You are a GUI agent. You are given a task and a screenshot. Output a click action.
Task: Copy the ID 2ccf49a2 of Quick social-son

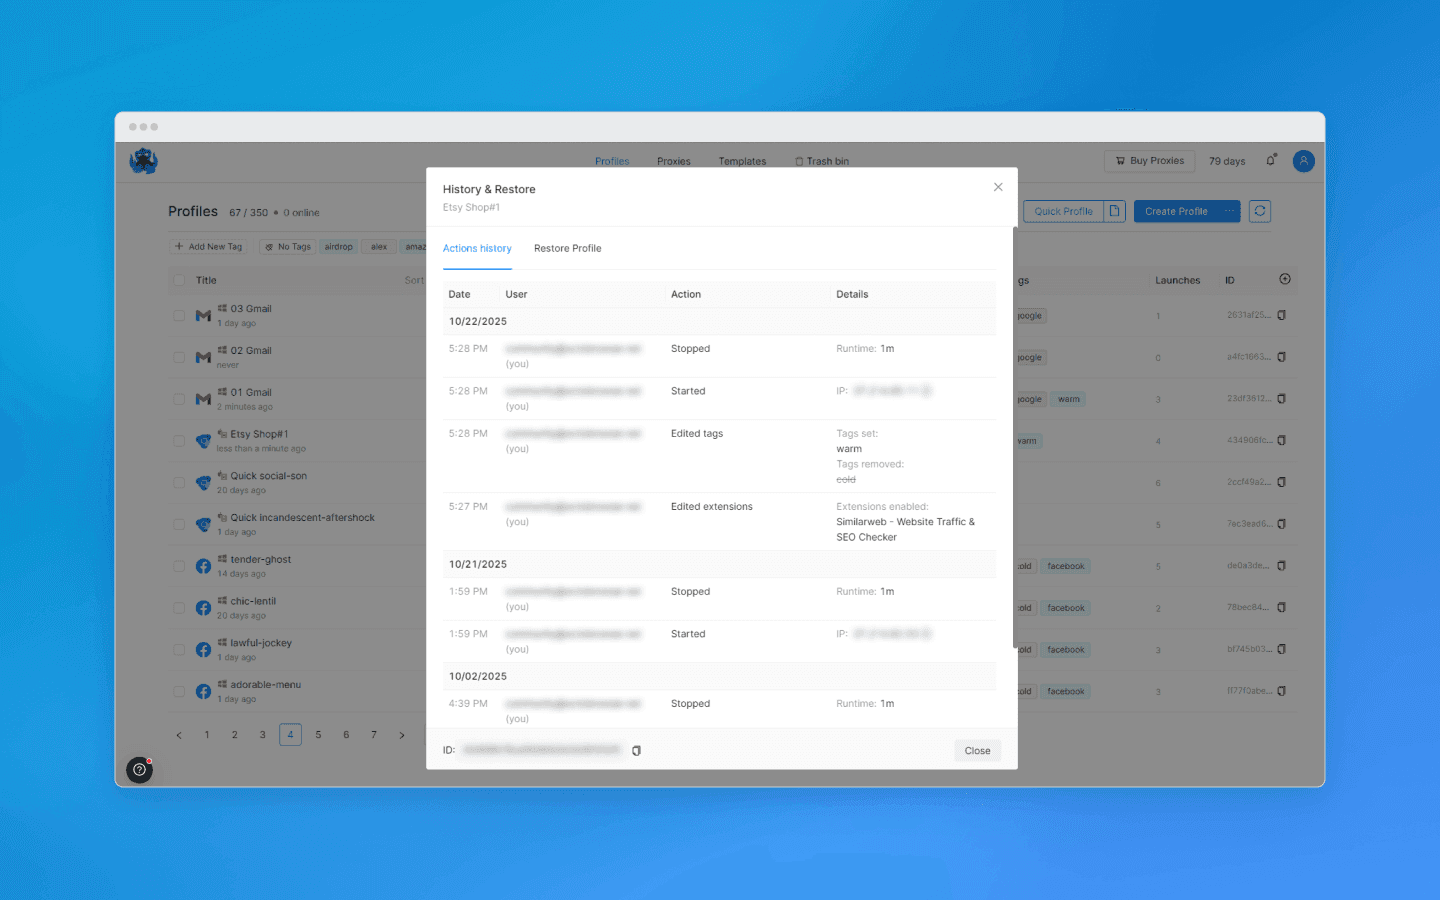[x=1282, y=482]
